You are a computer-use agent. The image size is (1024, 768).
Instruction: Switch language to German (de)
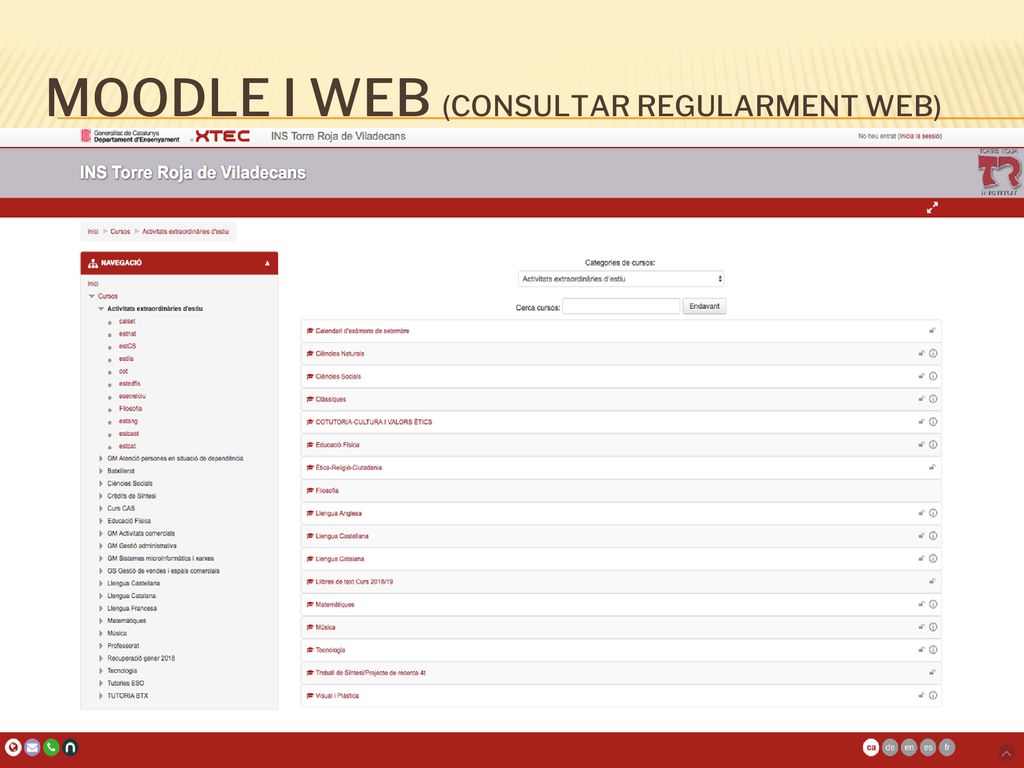tap(889, 747)
